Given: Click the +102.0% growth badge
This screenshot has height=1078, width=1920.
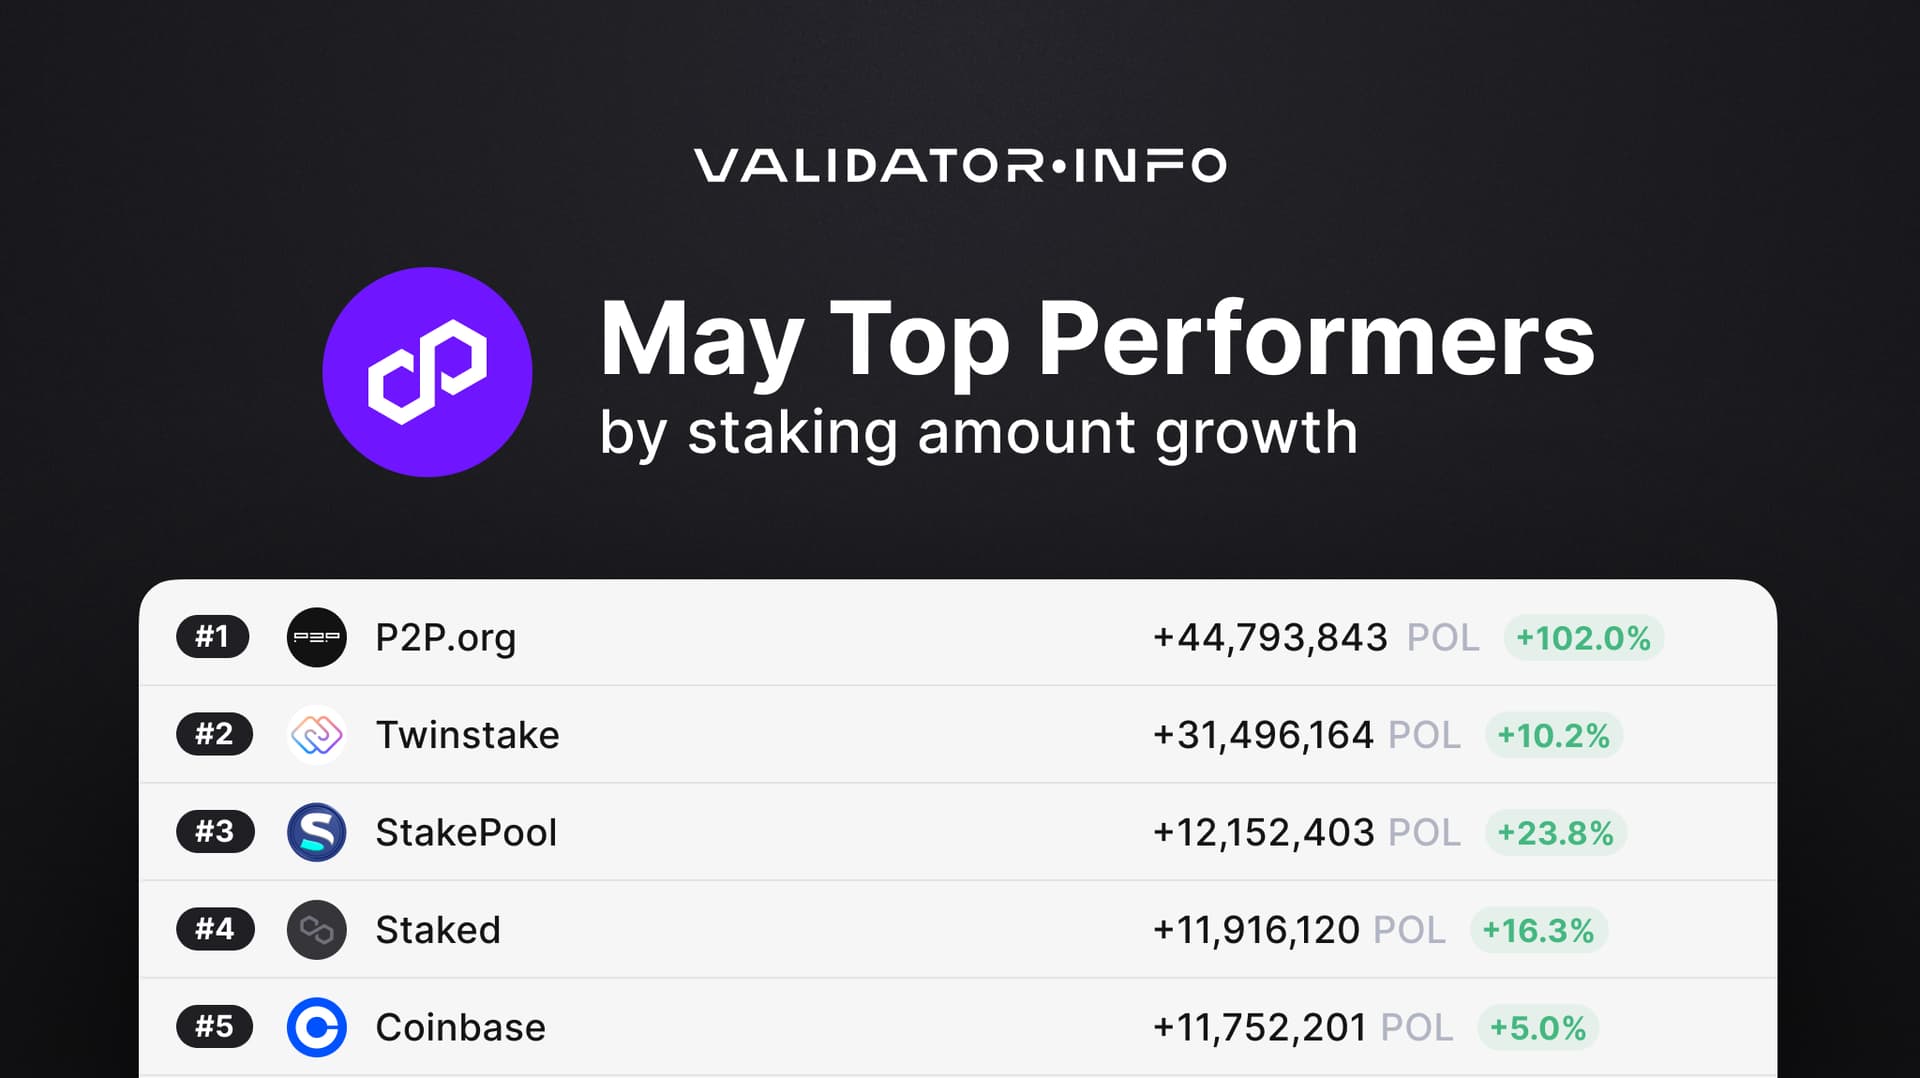Looking at the screenshot, I should [x=1584, y=638].
